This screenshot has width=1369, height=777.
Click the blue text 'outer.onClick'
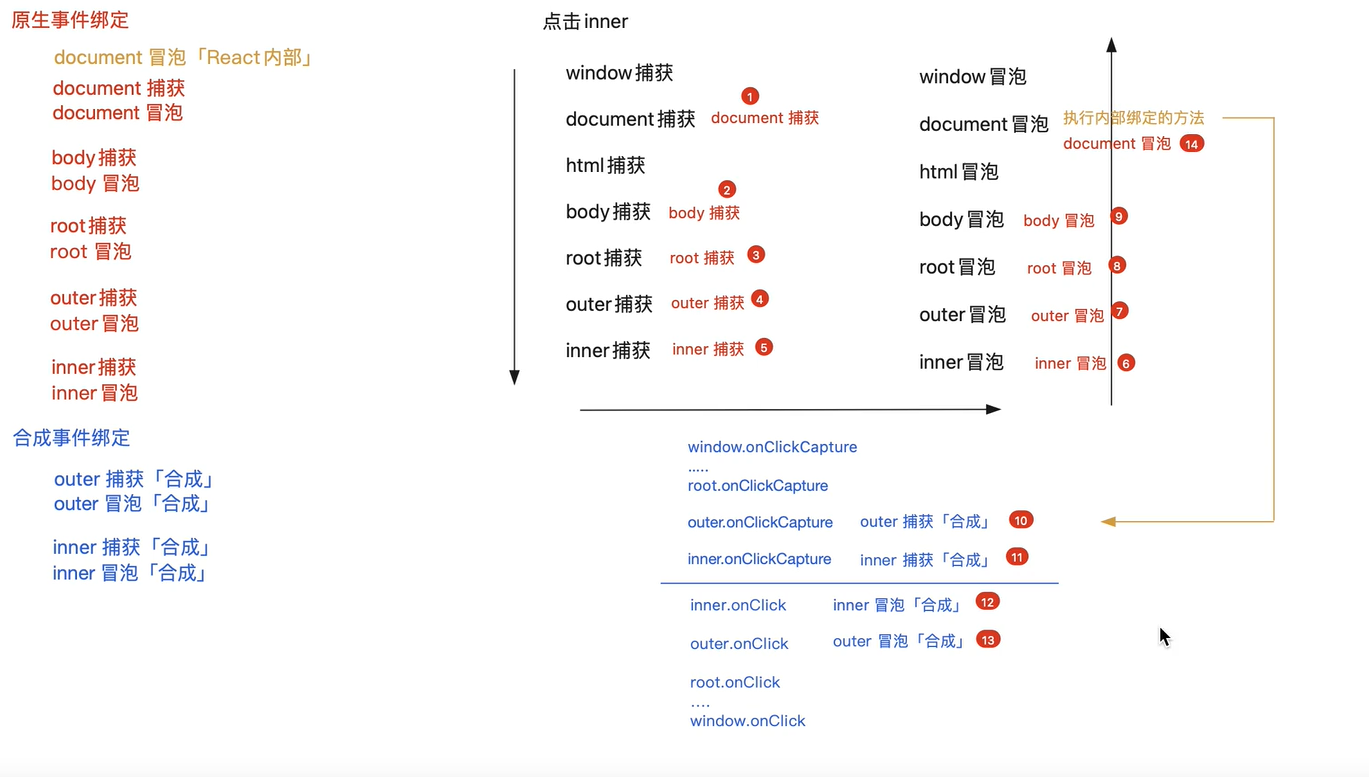point(739,644)
